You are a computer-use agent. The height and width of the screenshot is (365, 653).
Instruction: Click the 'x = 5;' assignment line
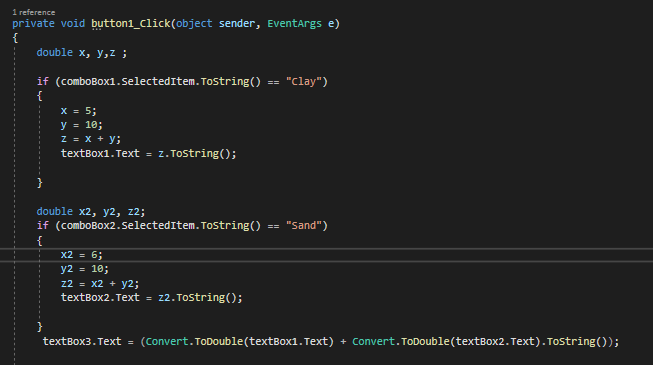pos(79,111)
